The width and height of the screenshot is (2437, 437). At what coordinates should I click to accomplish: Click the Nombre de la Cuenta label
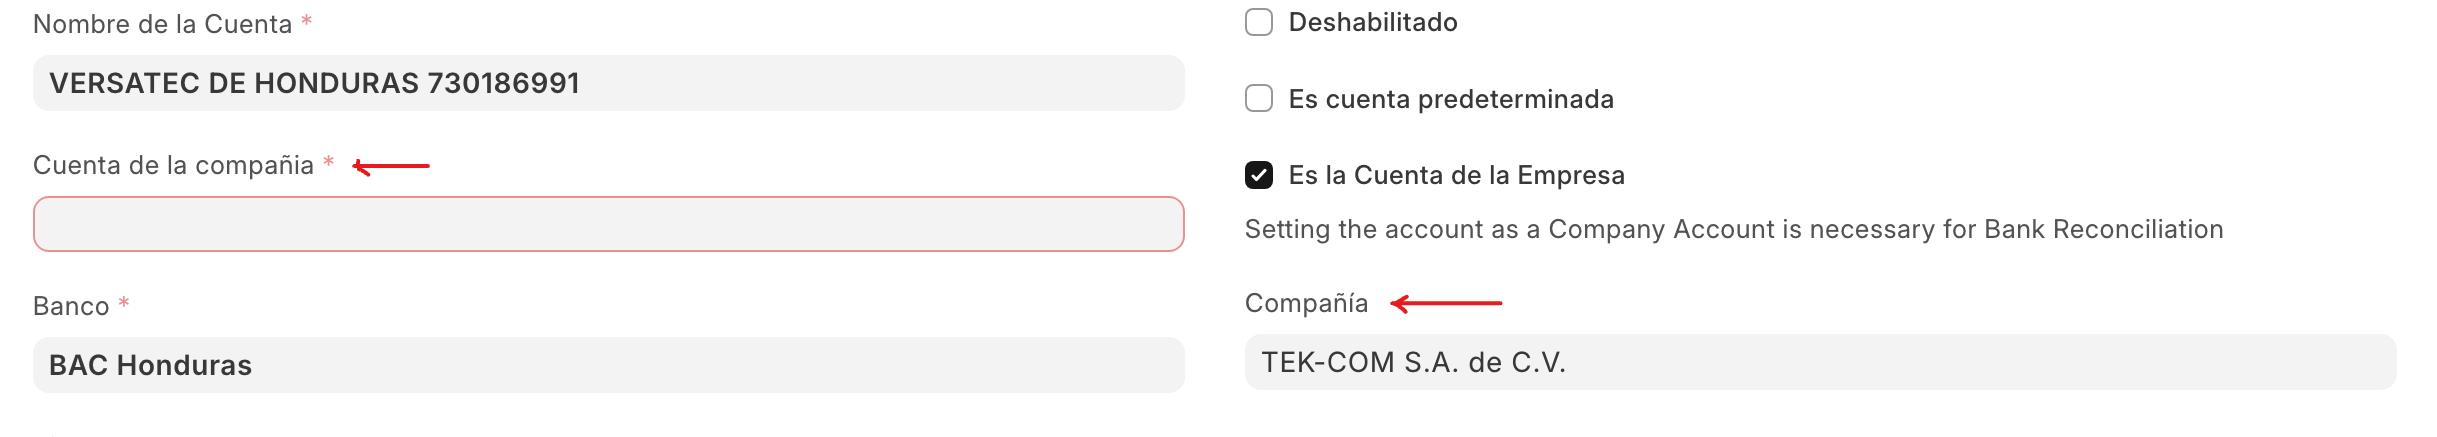click(162, 24)
